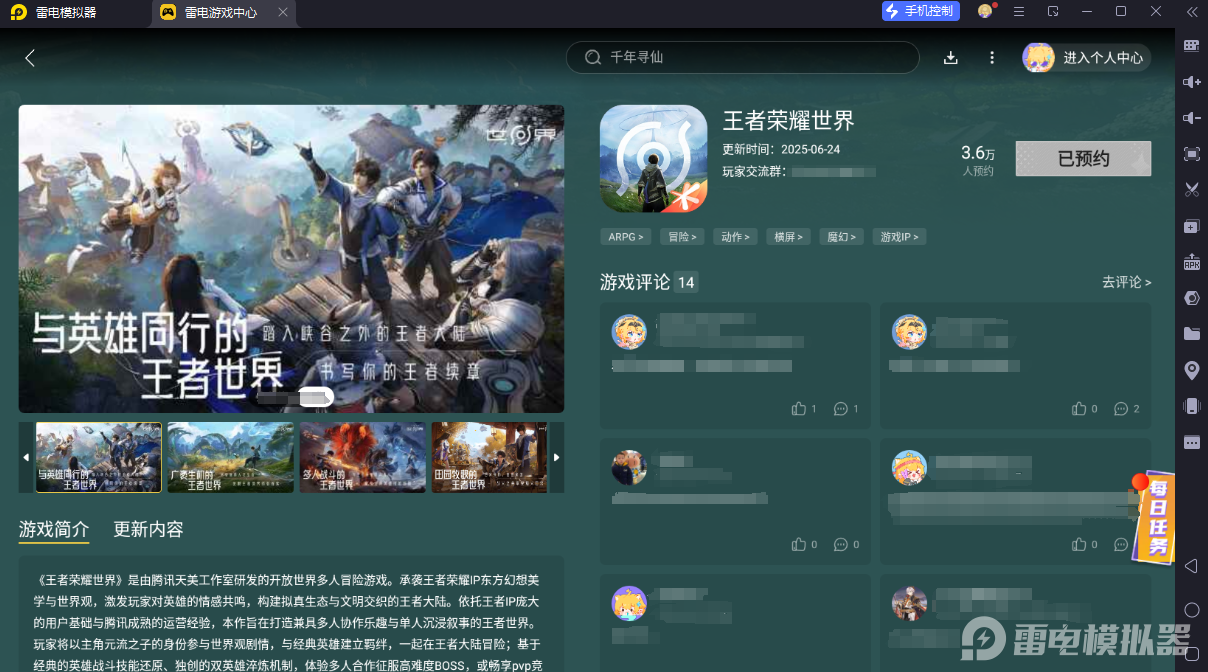
Task: Open virtual location pin icon
Action: 1191,370
